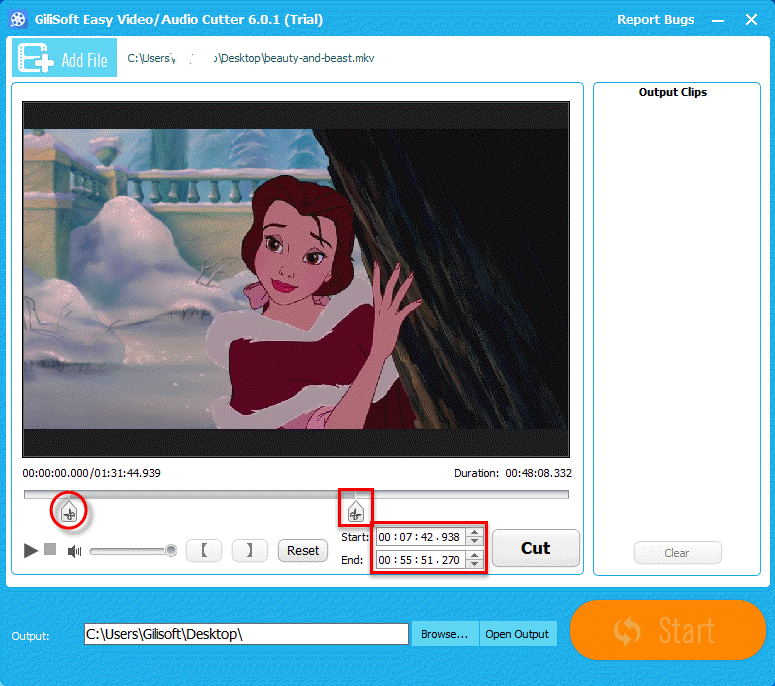Stop video playback

(50, 549)
